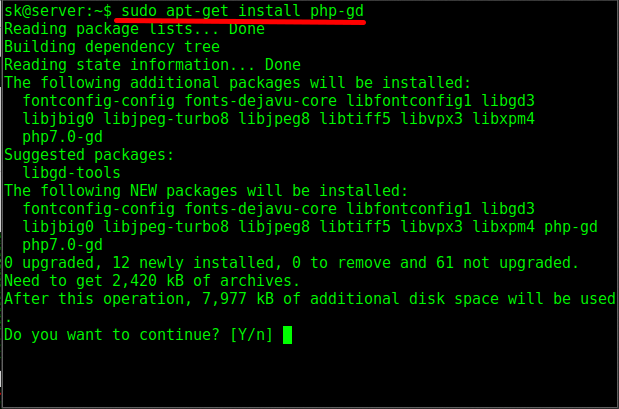Click php7.0-gd under the NEW packages list
The height and width of the screenshot is (409, 619).
62,245
